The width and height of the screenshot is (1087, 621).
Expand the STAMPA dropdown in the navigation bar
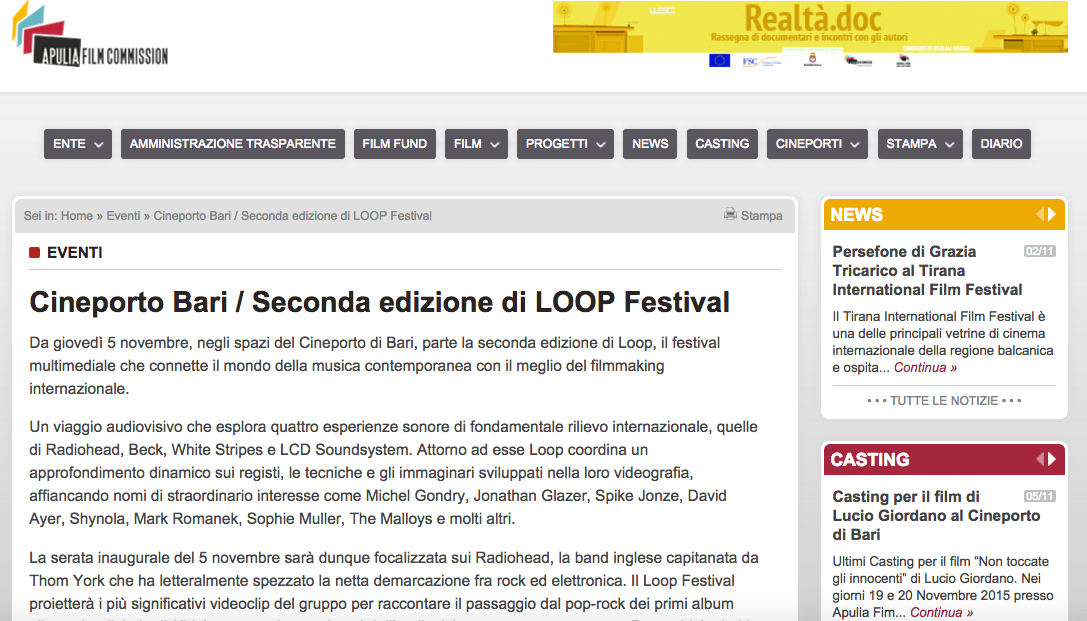920,143
